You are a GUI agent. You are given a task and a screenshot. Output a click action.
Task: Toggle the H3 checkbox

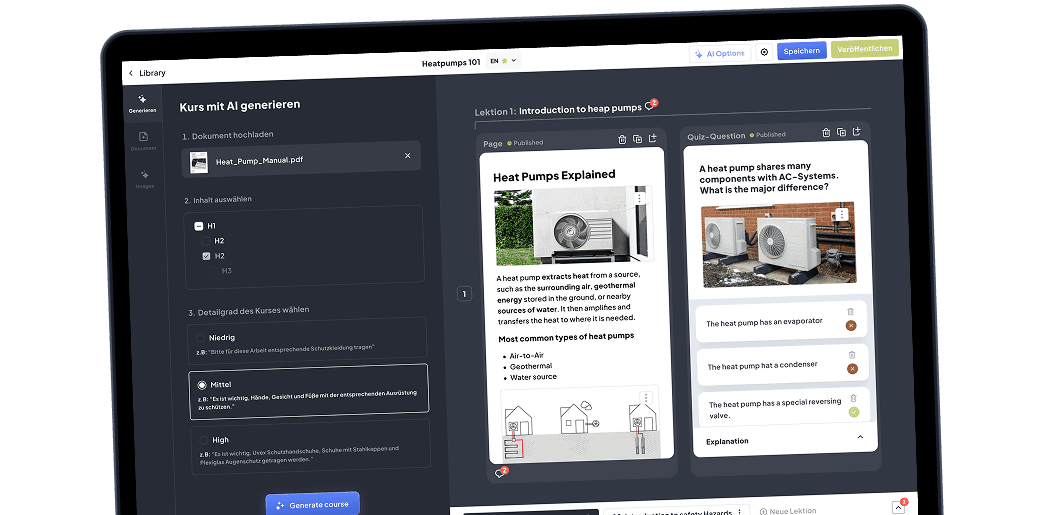point(213,270)
